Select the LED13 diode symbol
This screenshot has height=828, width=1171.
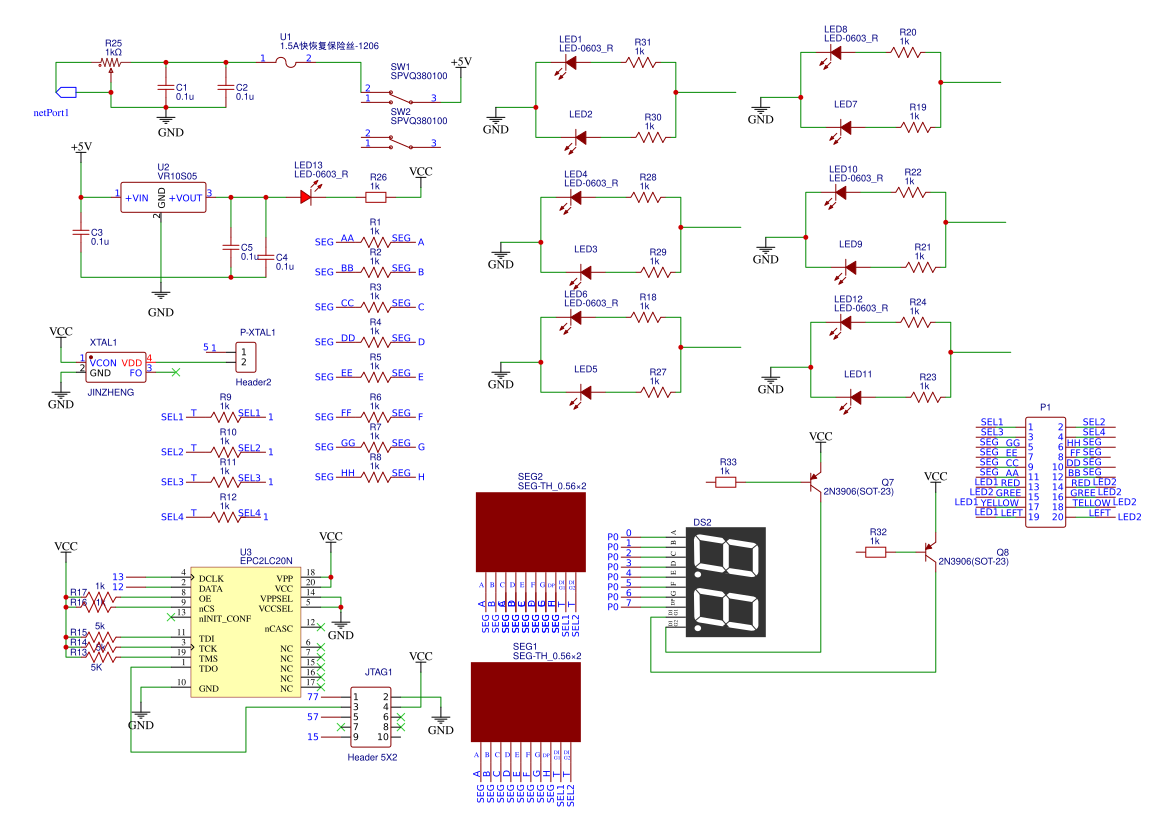(307, 197)
